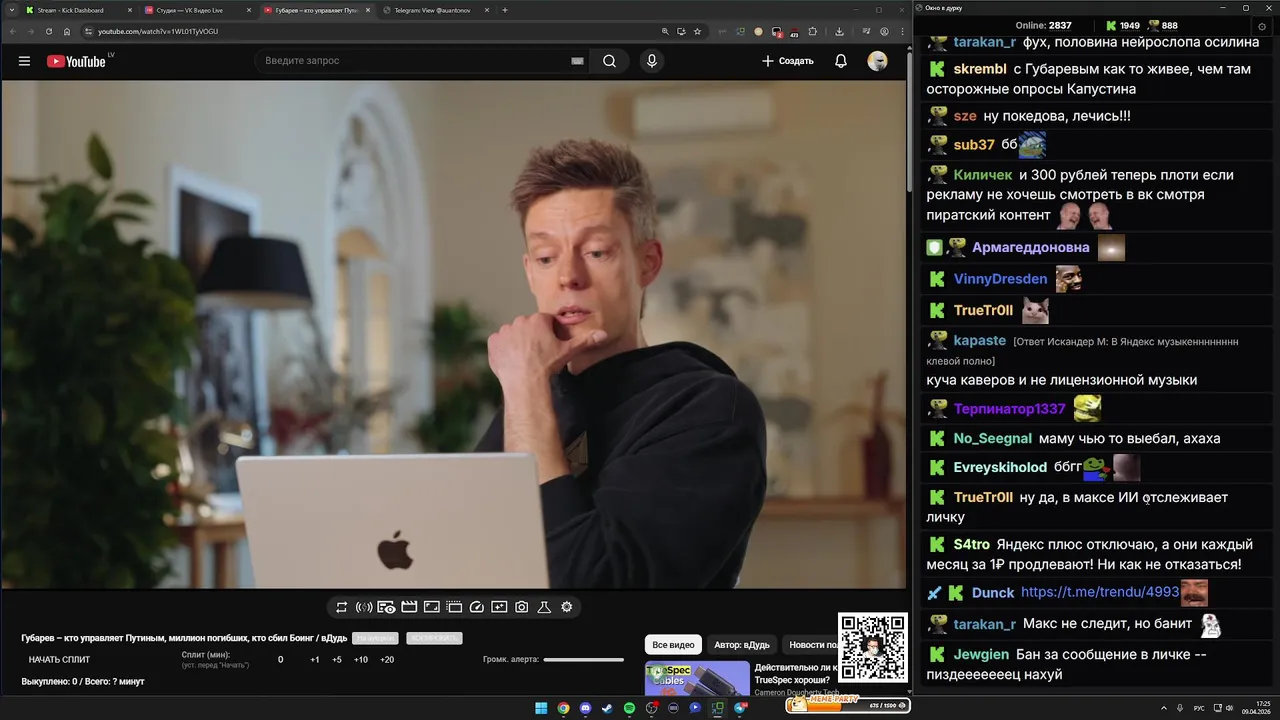
Task: Click username Киличек in chat
Action: click(983, 175)
